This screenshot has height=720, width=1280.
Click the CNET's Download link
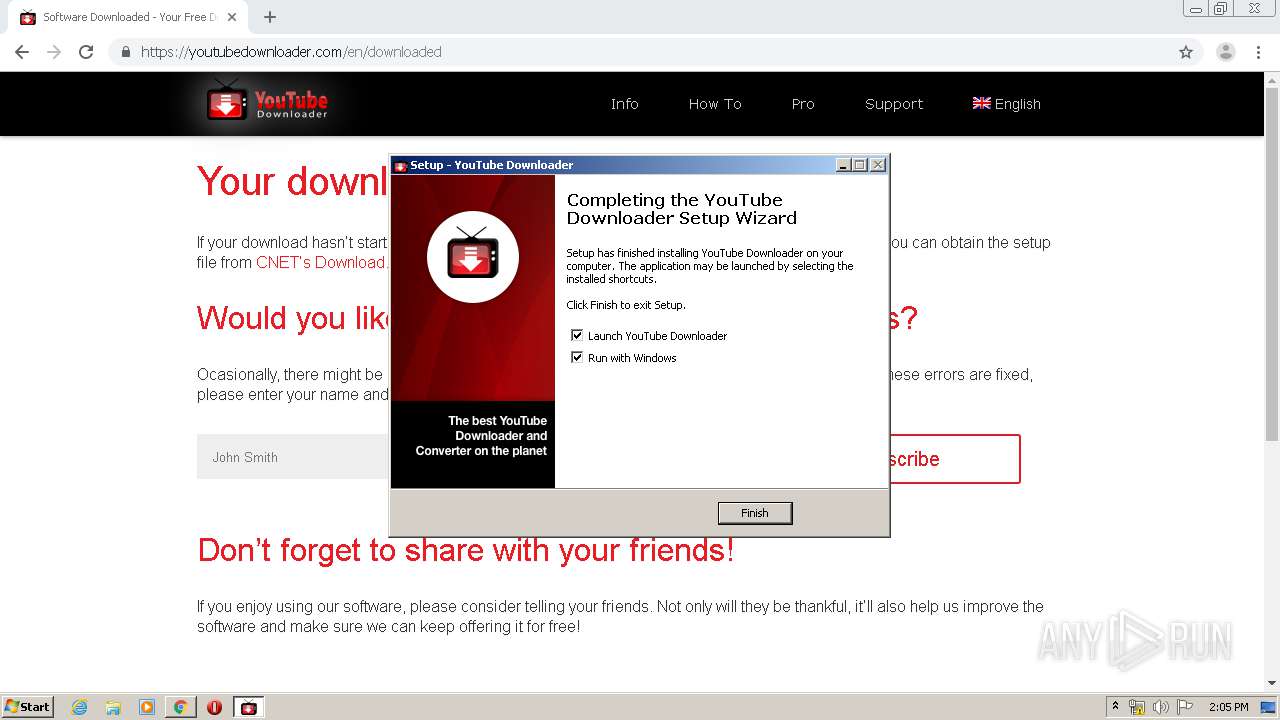(x=322, y=262)
